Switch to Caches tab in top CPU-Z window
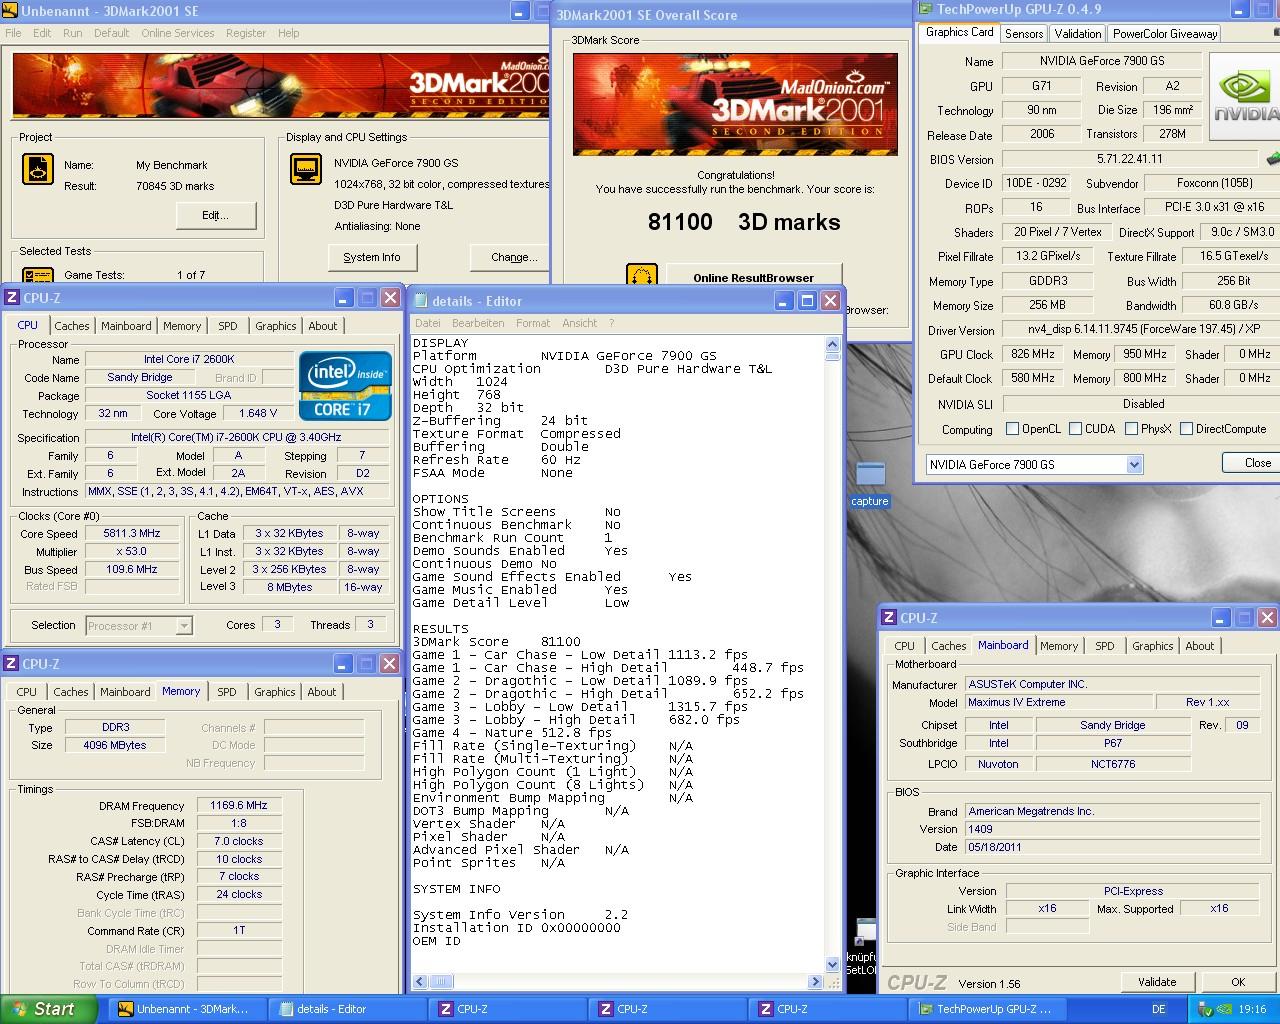Viewport: 1280px width, 1024px height. (x=72, y=326)
